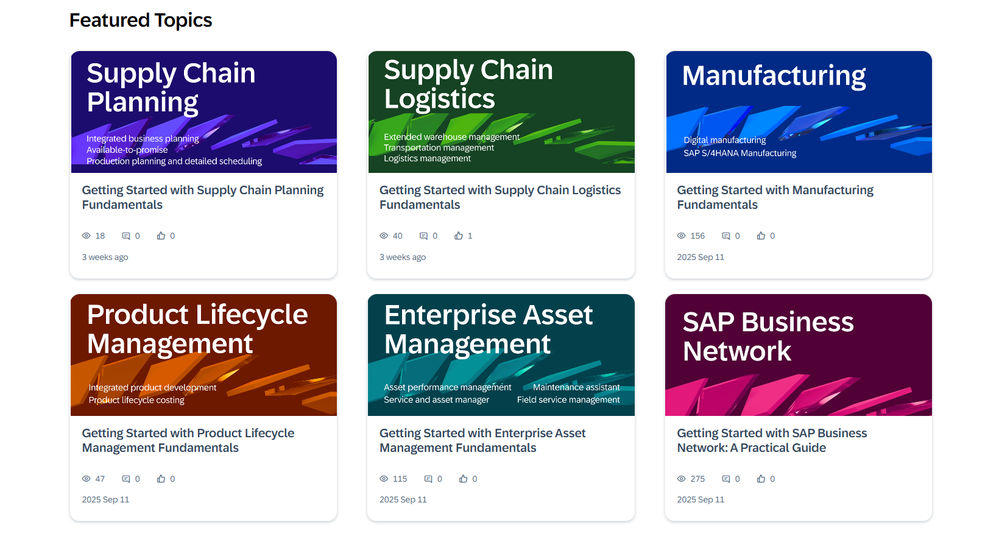Screen dimensions: 999x534
Task: Click comments icon on Enterprise Asset Management card
Action: point(428,479)
